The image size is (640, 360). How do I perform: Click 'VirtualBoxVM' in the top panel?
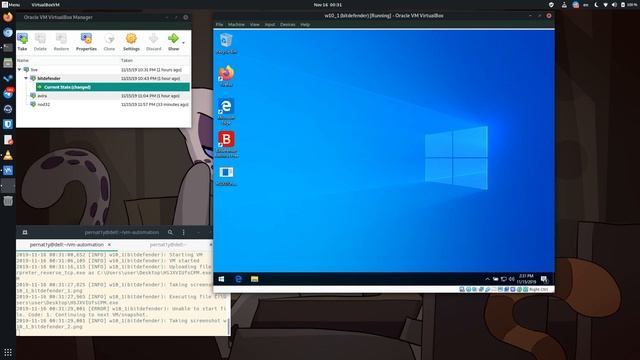click(x=45, y=5)
